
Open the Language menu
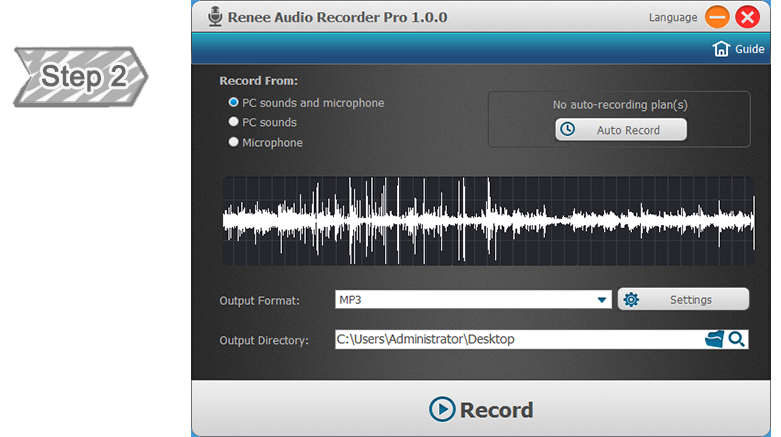pos(672,17)
